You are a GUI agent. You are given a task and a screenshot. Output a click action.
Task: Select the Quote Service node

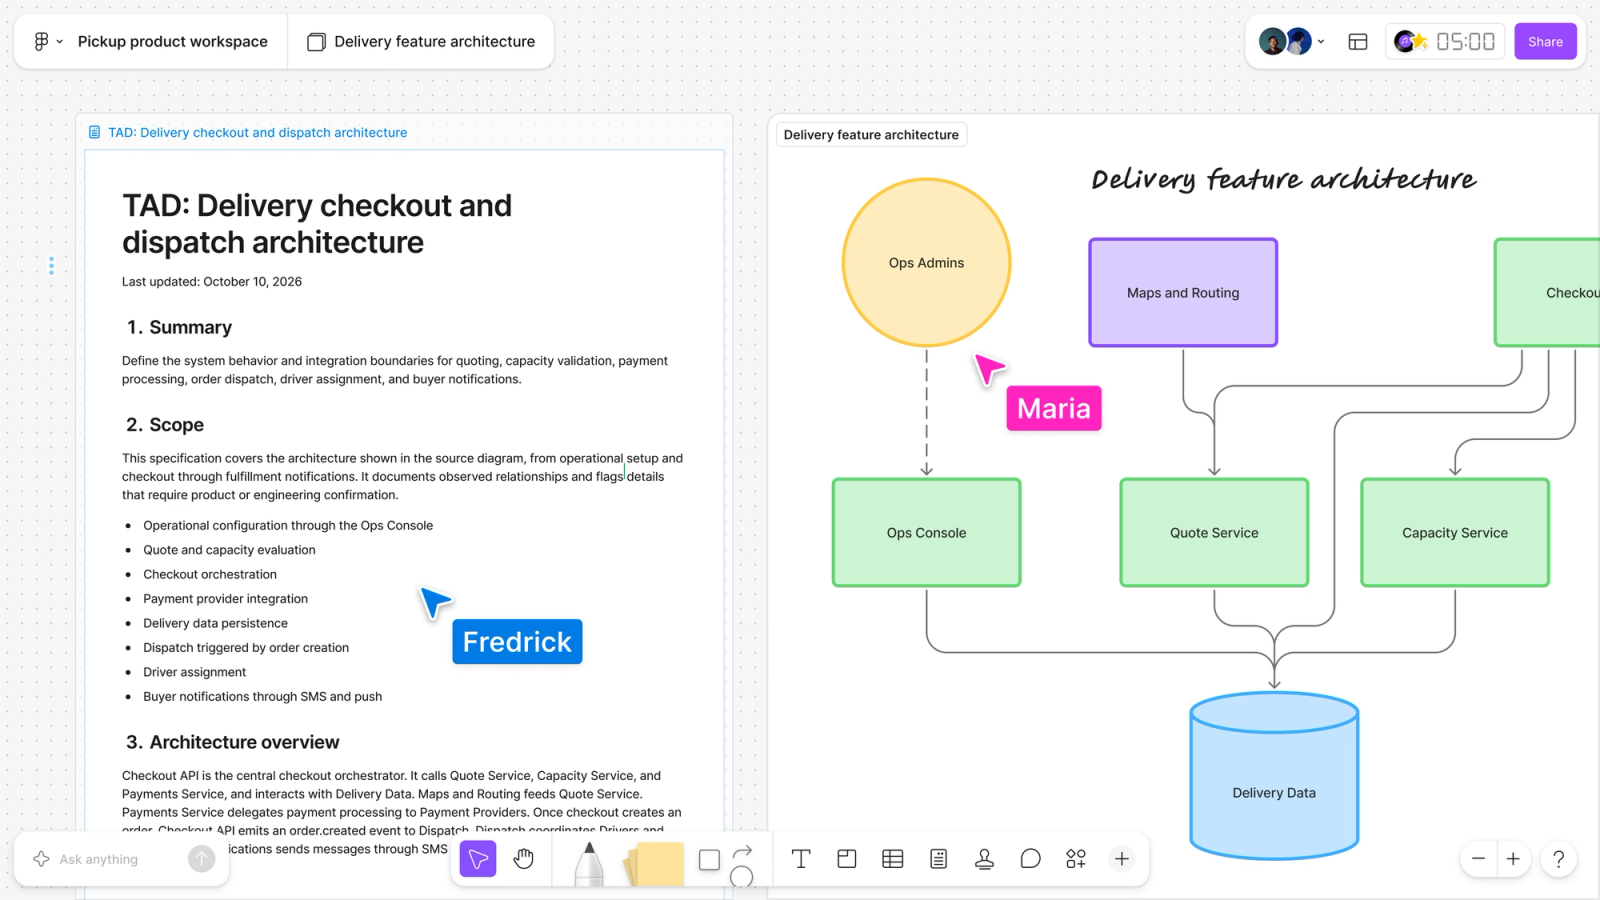[x=1214, y=533]
